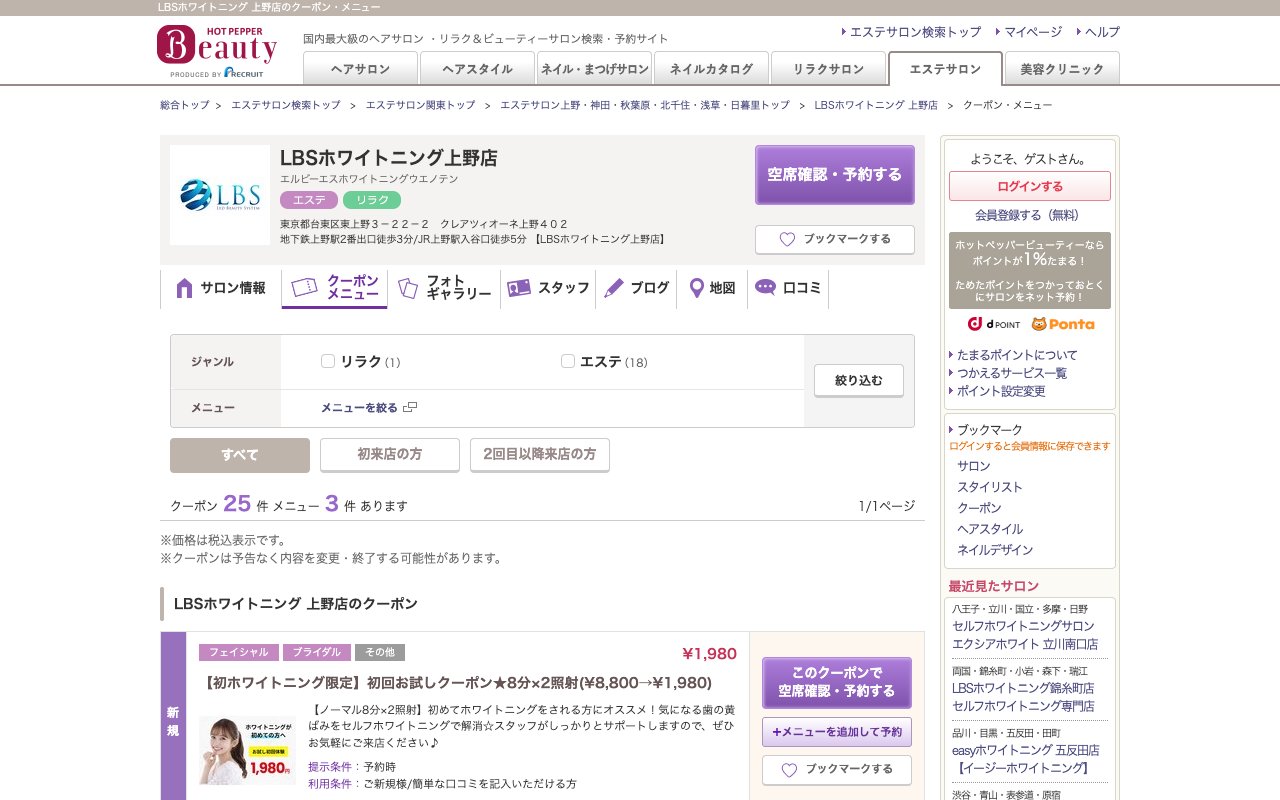The width and height of the screenshot is (1280, 800).
Task: Check the エステ (18) checkbox
Action: (568, 361)
